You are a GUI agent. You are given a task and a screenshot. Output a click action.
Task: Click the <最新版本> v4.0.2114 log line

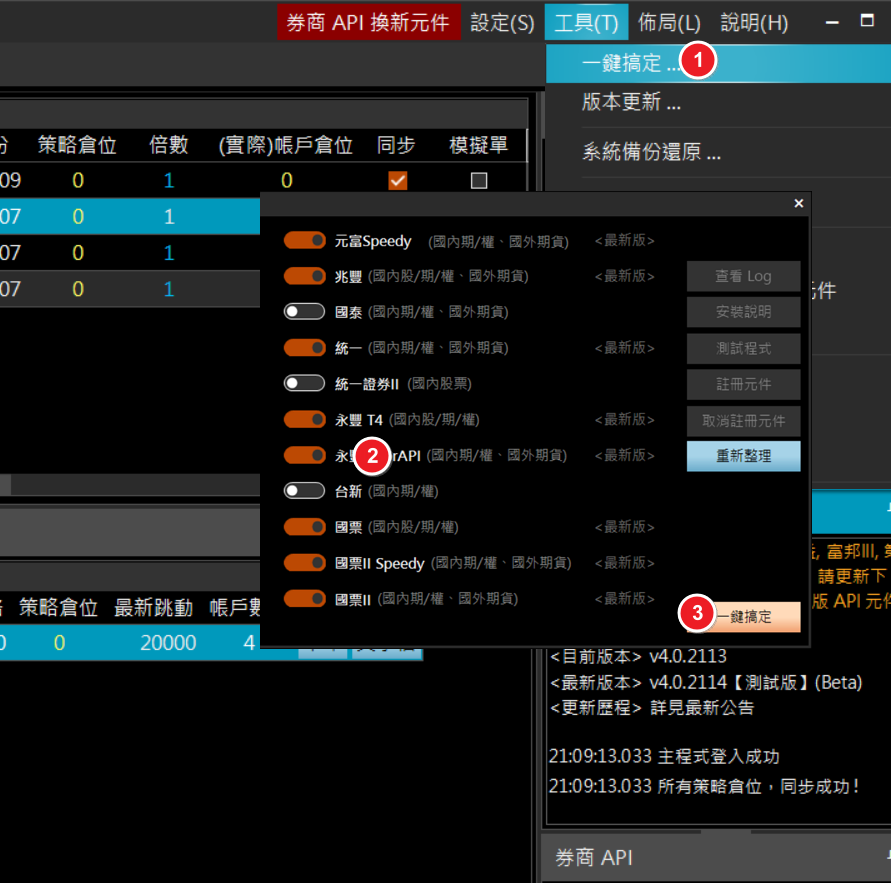pos(706,682)
